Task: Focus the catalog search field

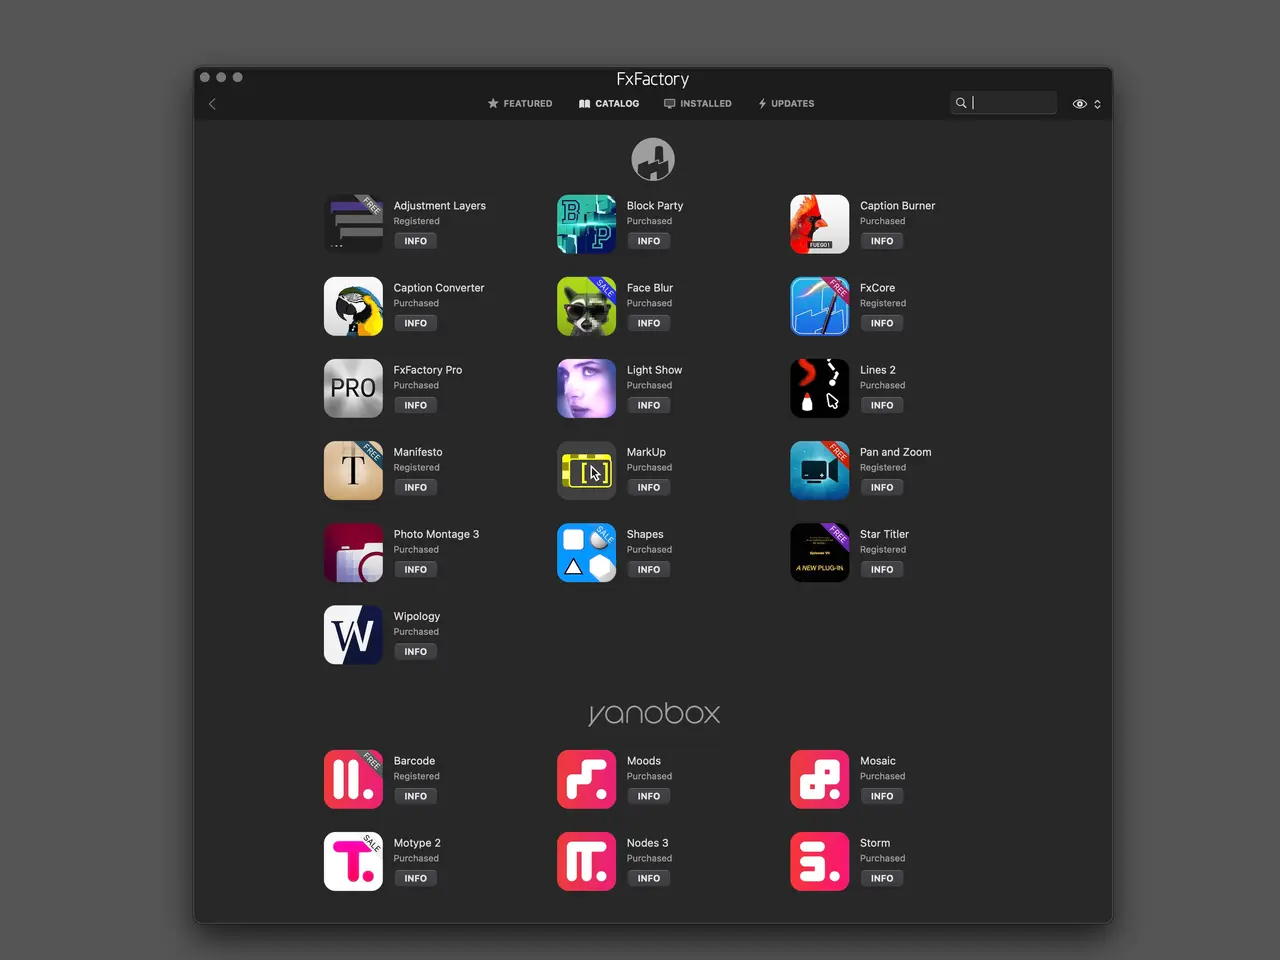Action: [1003, 103]
